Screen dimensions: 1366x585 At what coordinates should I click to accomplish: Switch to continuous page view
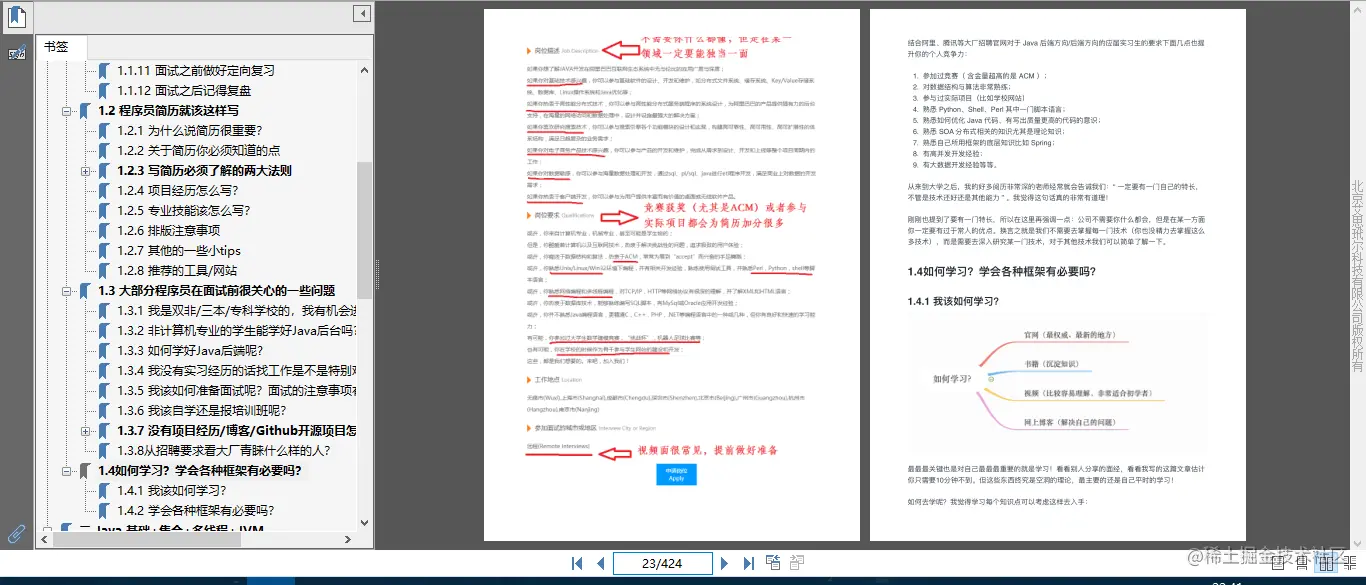[1303, 564]
